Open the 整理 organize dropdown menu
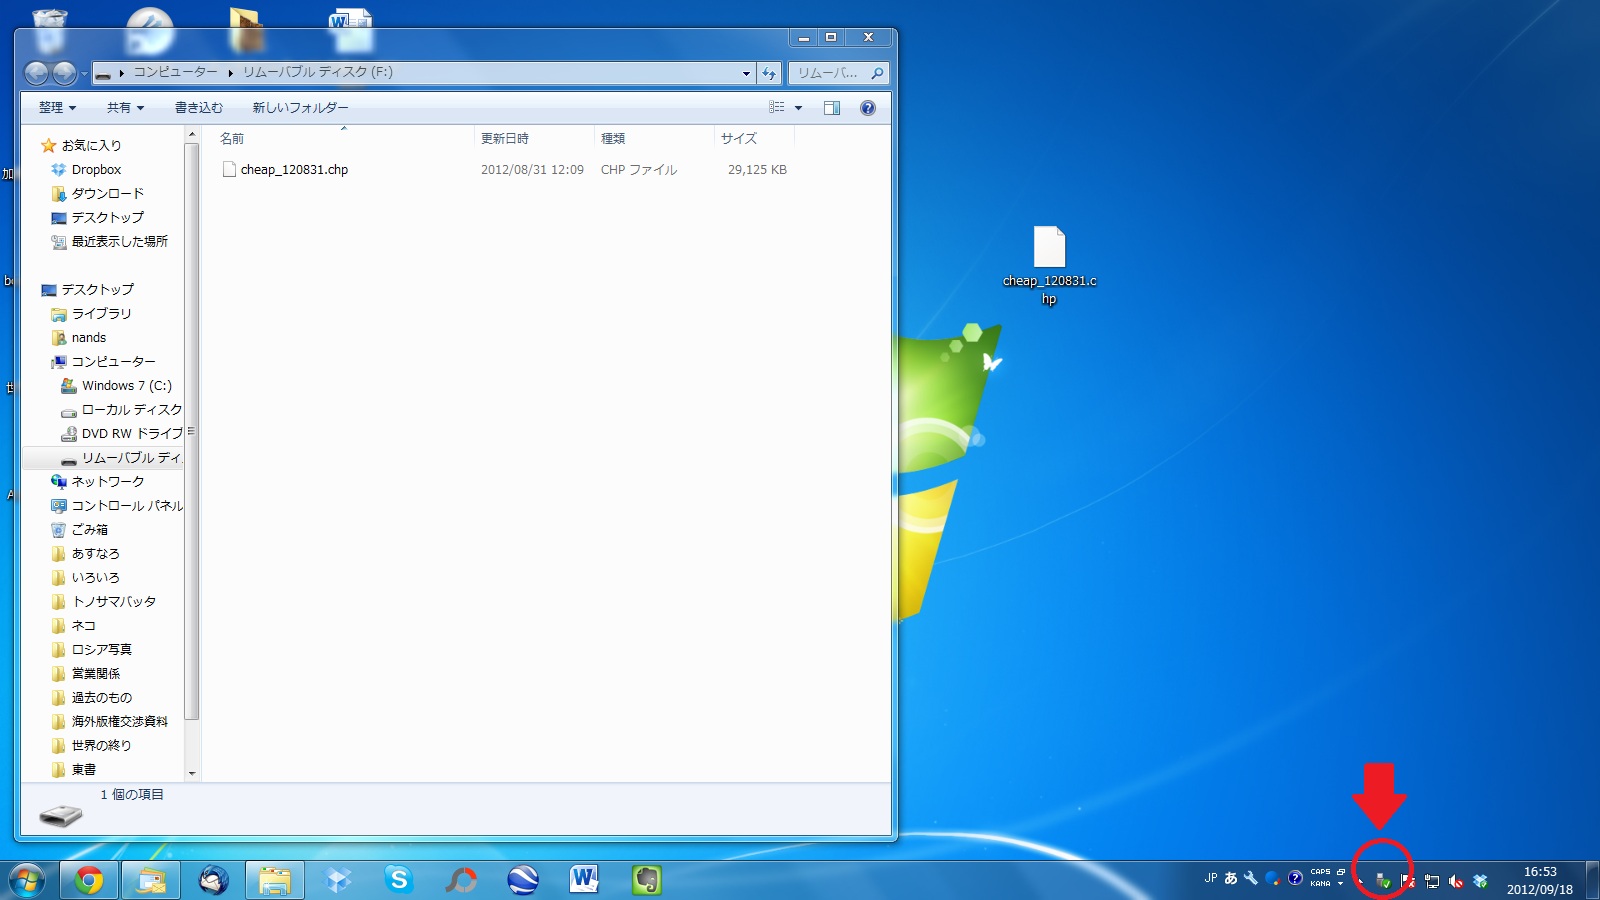 click(x=57, y=108)
